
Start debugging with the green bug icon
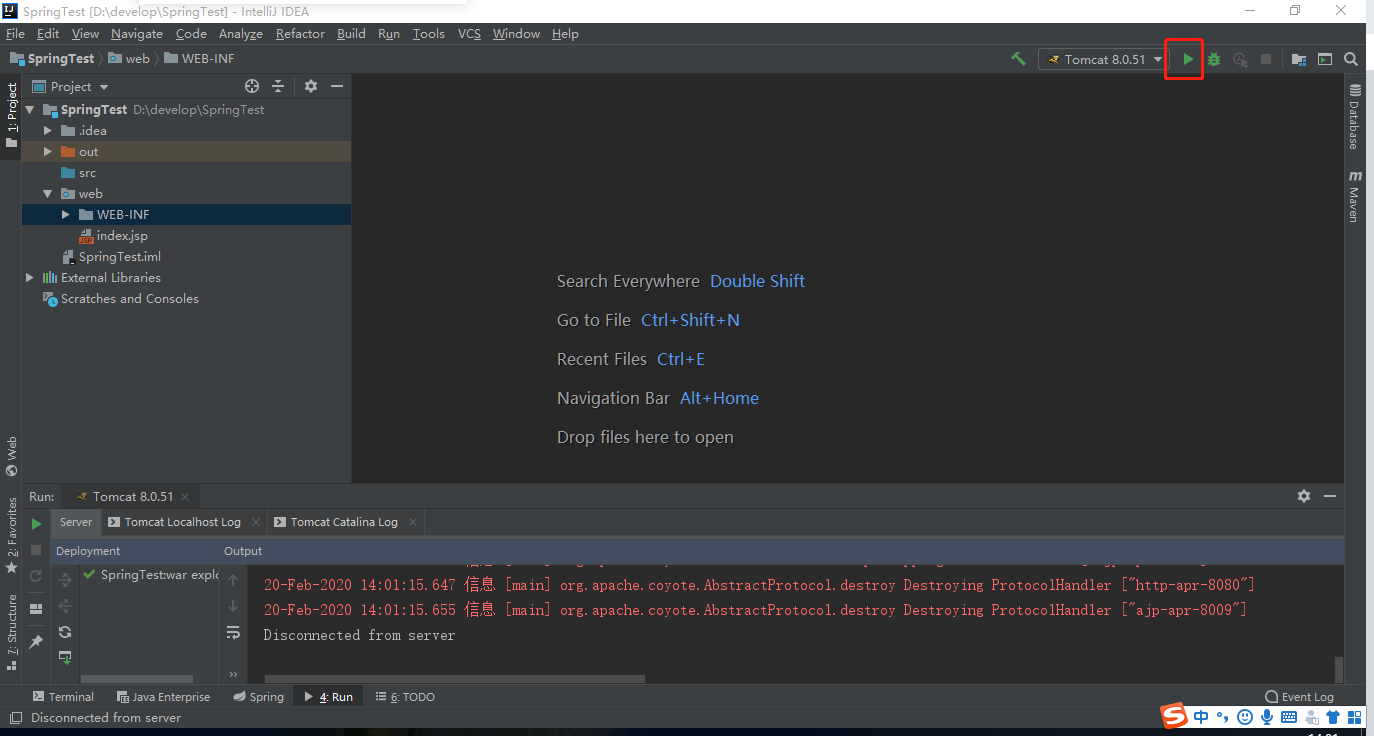1213,59
